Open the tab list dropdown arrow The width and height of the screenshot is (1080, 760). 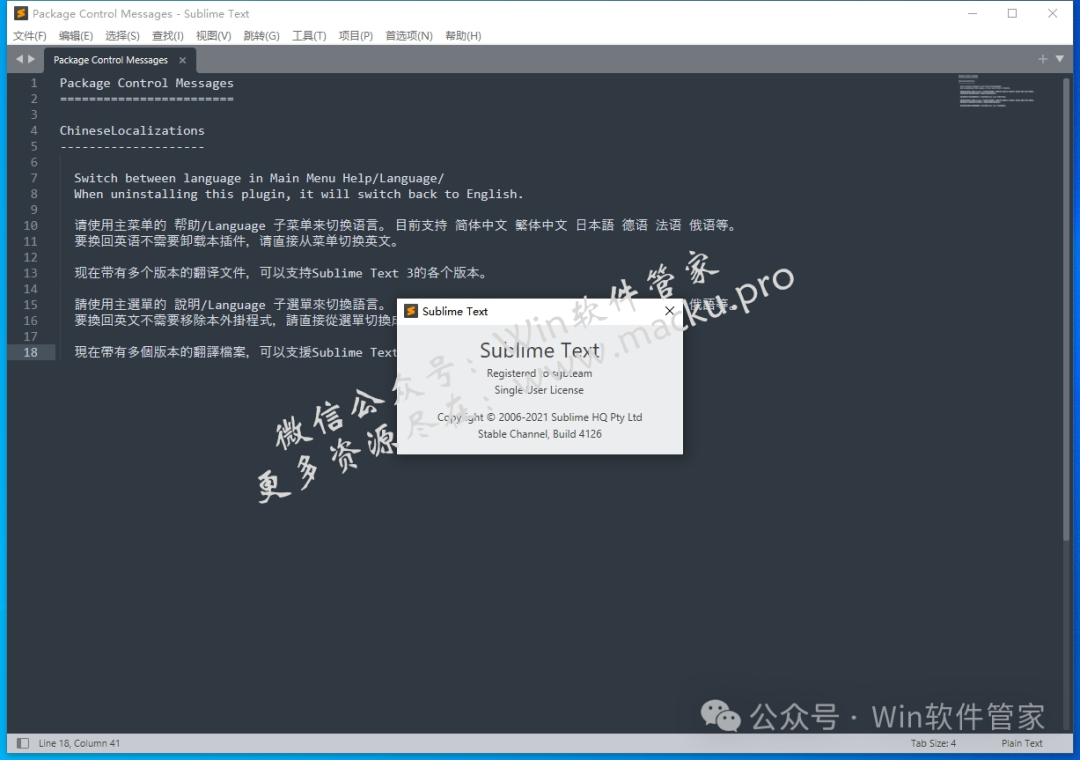pos(1059,59)
